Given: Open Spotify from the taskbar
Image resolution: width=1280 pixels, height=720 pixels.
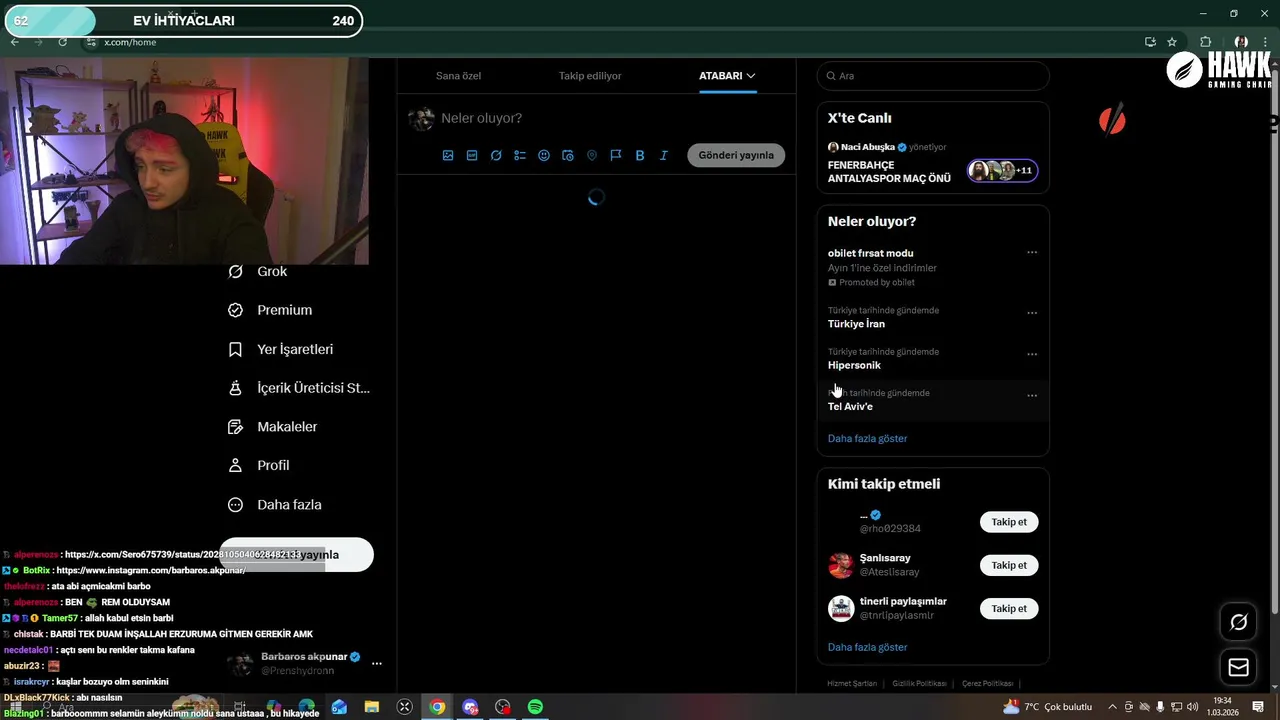Looking at the screenshot, I should pyautogui.click(x=535, y=707).
